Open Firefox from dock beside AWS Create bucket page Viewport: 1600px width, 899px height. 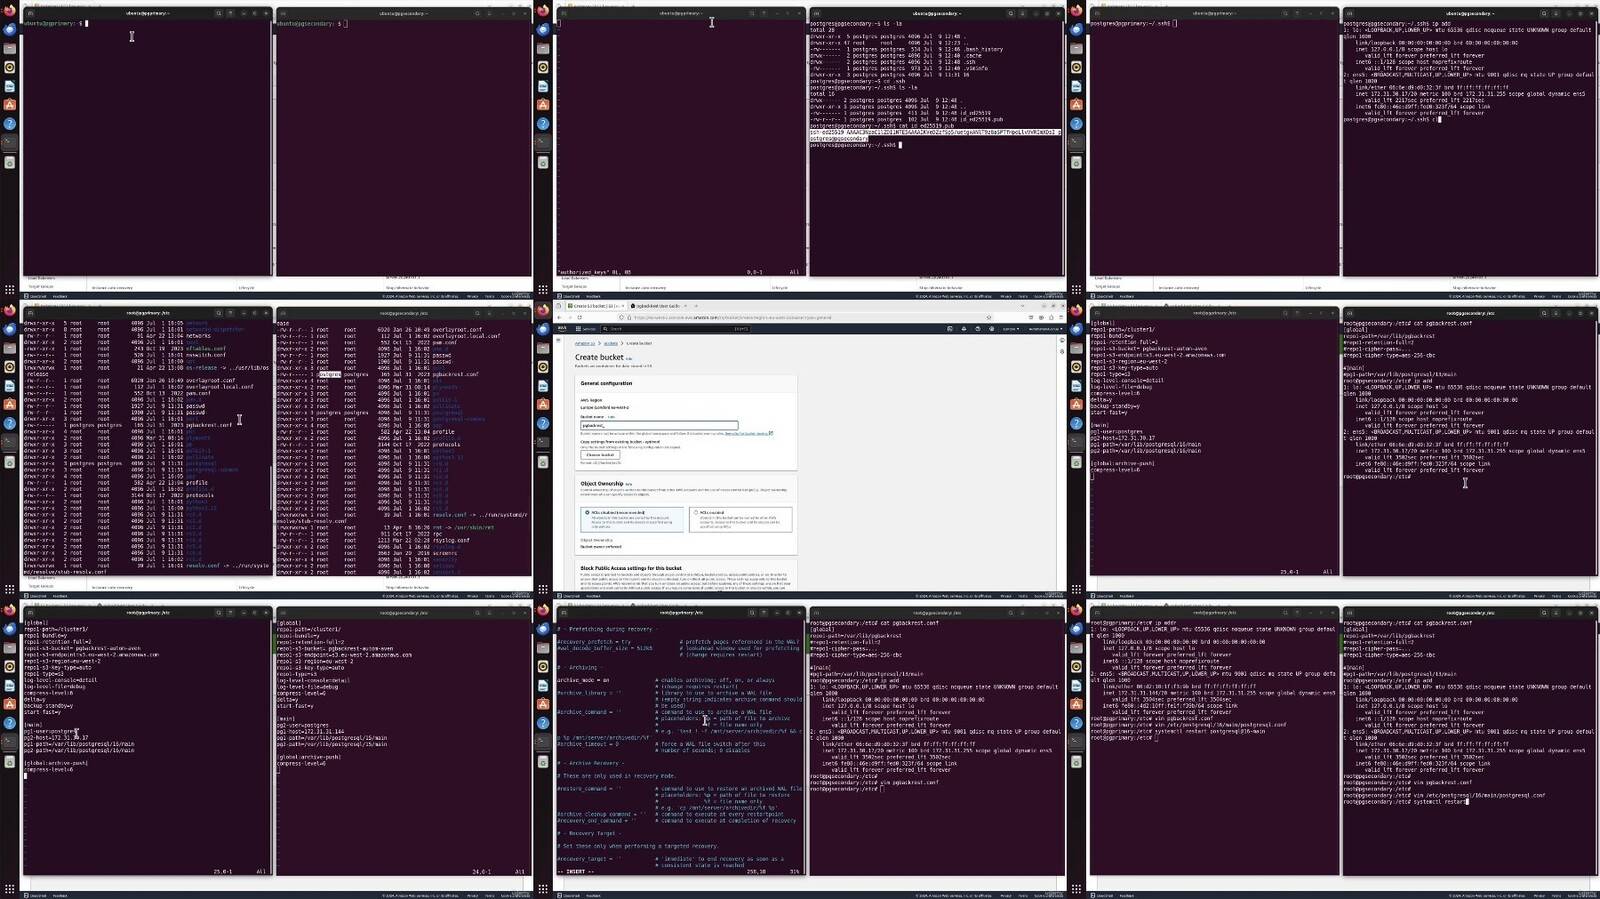point(543,310)
